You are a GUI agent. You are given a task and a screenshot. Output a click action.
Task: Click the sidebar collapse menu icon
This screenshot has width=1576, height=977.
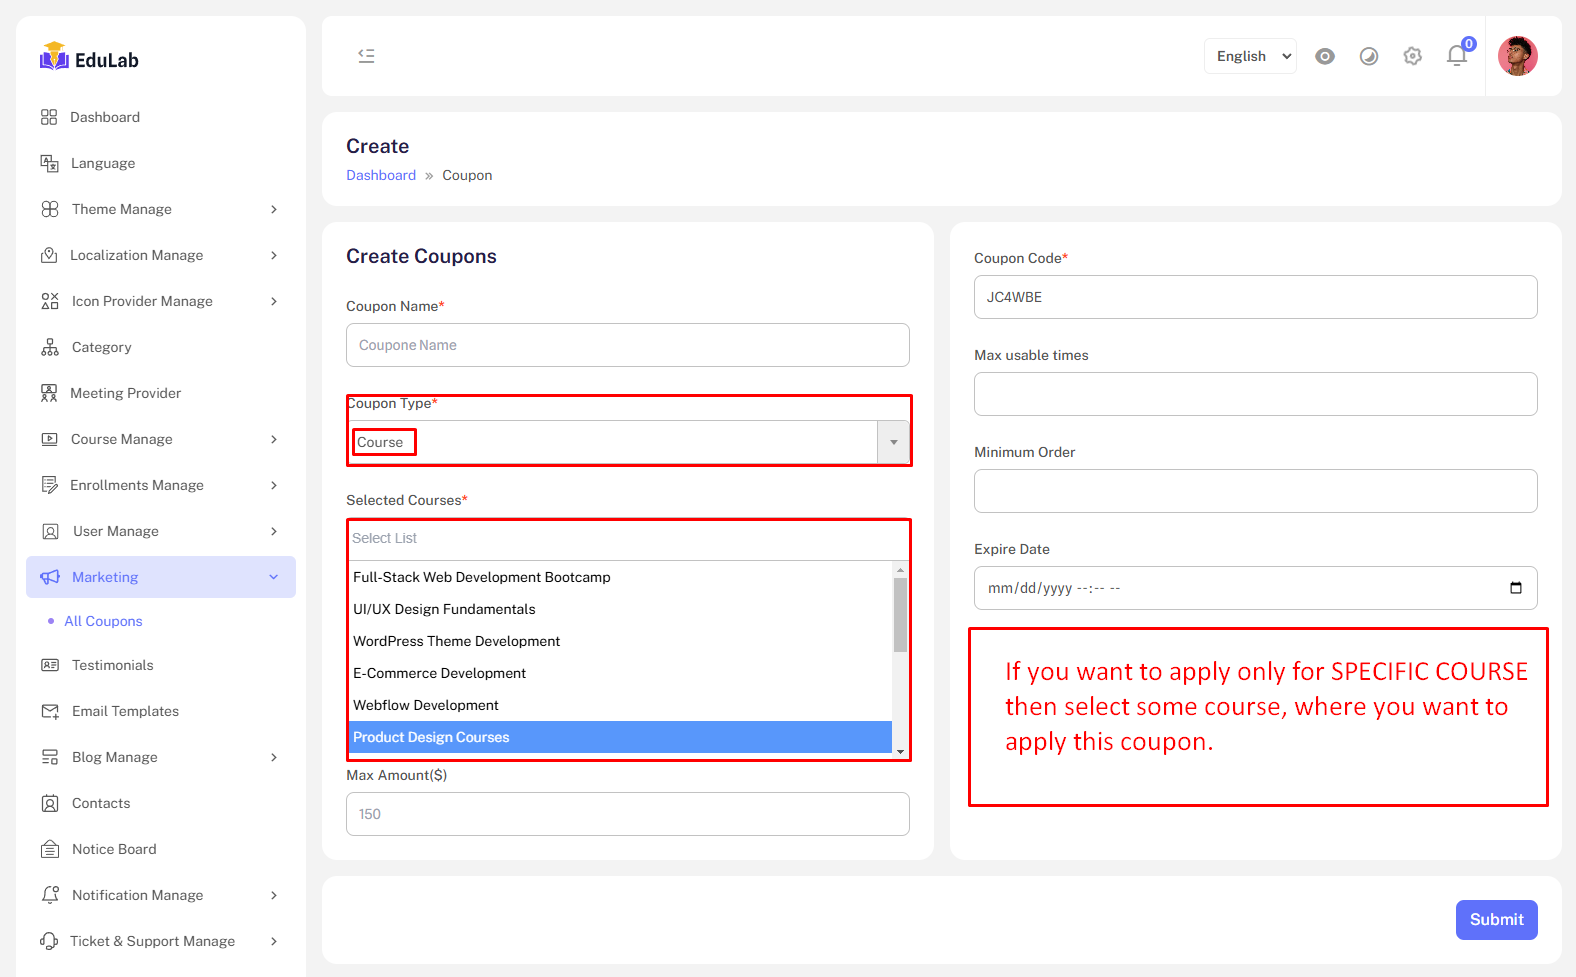(x=366, y=56)
